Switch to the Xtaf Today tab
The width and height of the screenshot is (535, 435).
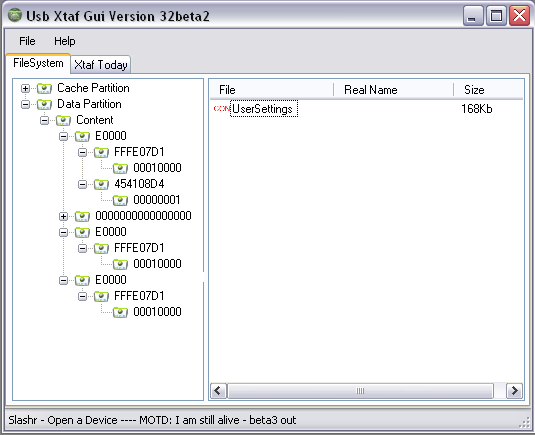click(101, 64)
